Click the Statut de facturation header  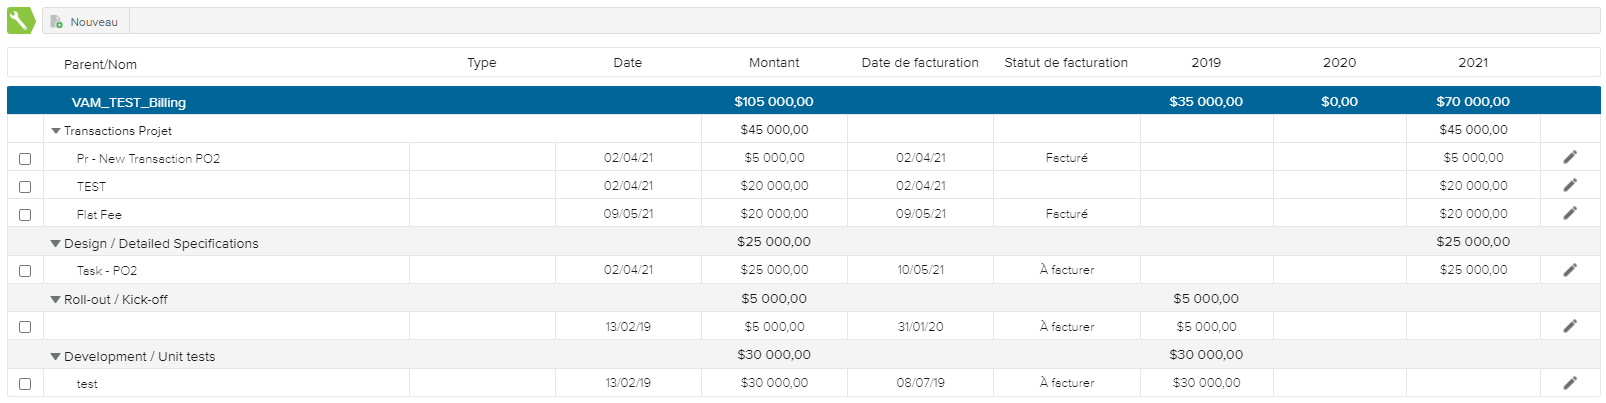tap(1066, 63)
